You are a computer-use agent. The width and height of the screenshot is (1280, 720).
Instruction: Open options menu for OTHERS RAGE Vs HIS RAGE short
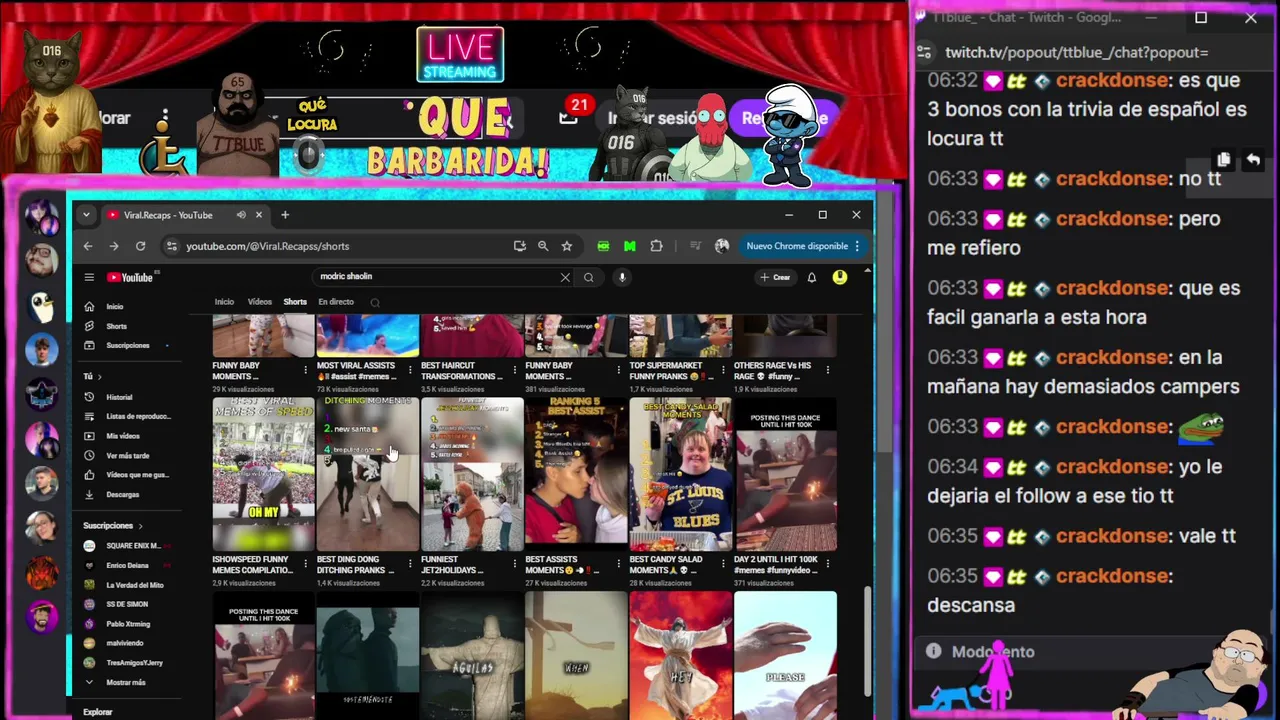pos(828,370)
